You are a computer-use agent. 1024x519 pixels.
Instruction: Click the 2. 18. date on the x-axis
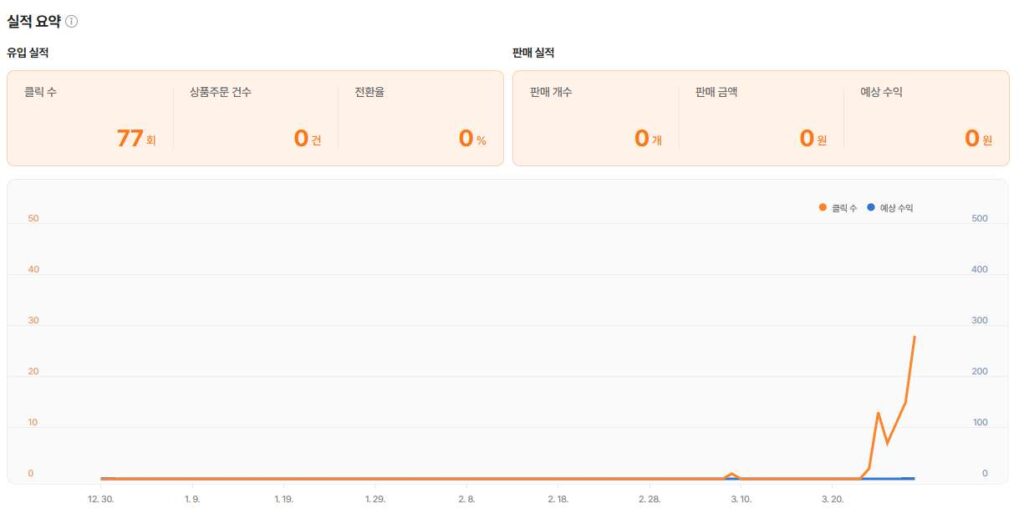click(558, 498)
